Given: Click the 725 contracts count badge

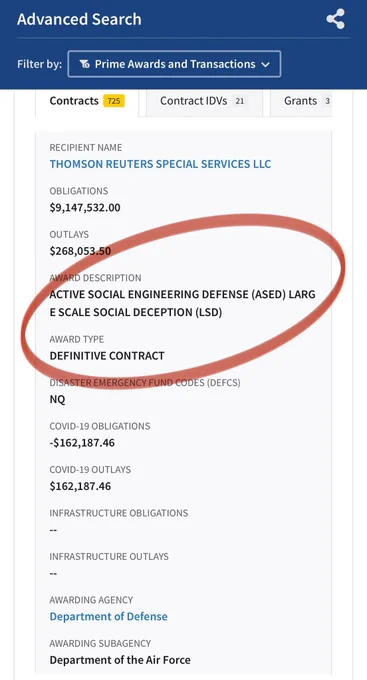Looking at the screenshot, I should [114, 101].
